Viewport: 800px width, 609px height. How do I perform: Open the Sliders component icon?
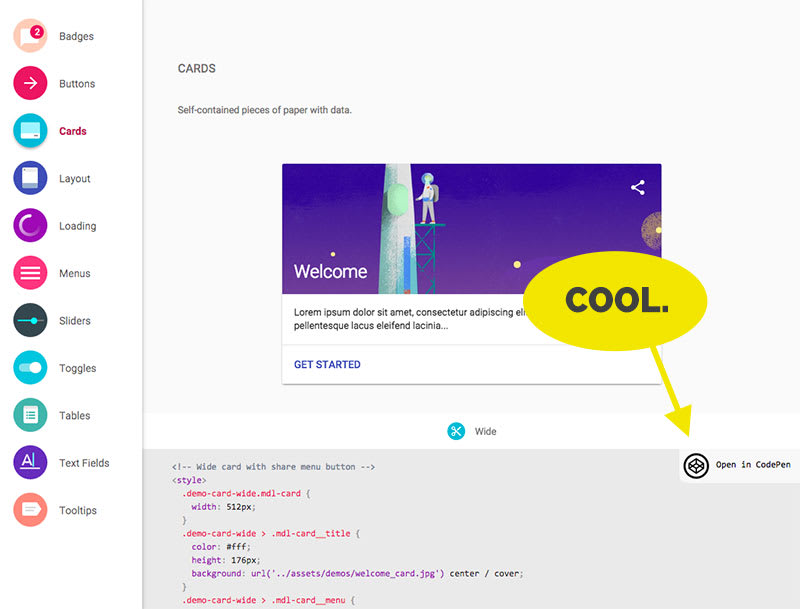coord(29,320)
